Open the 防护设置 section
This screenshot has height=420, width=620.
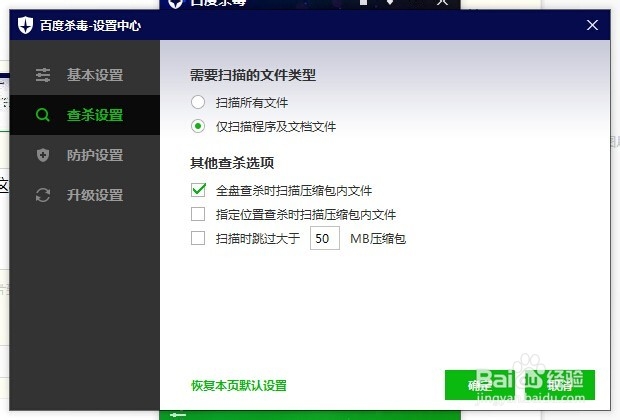pos(85,155)
